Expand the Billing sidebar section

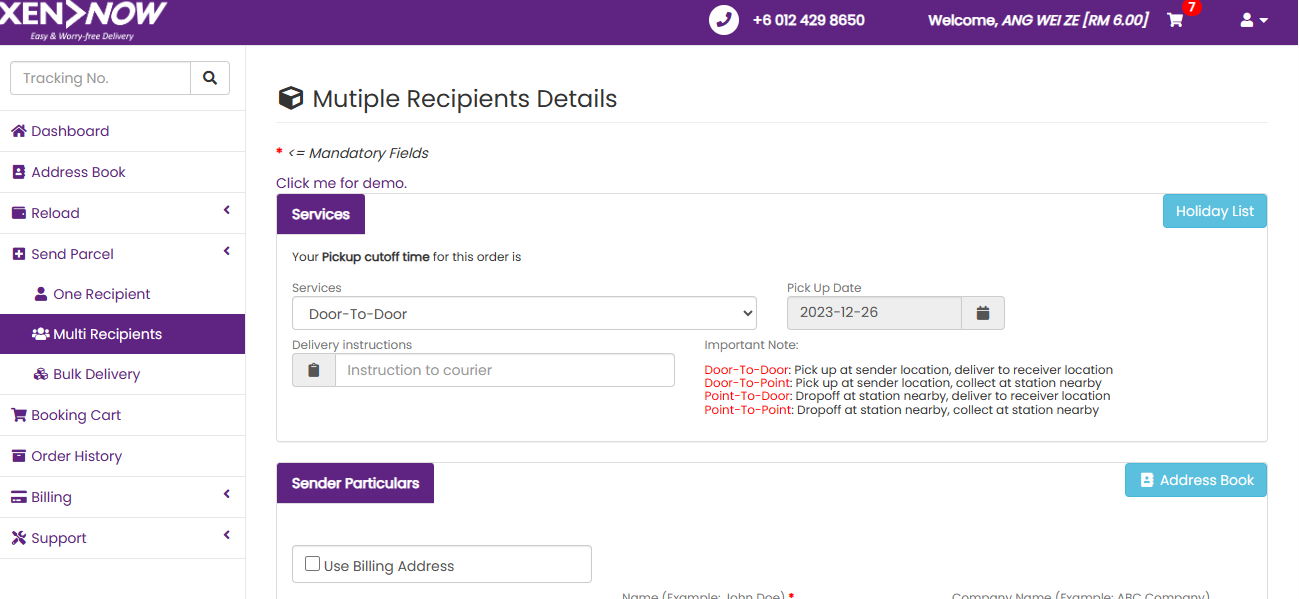click(122, 497)
